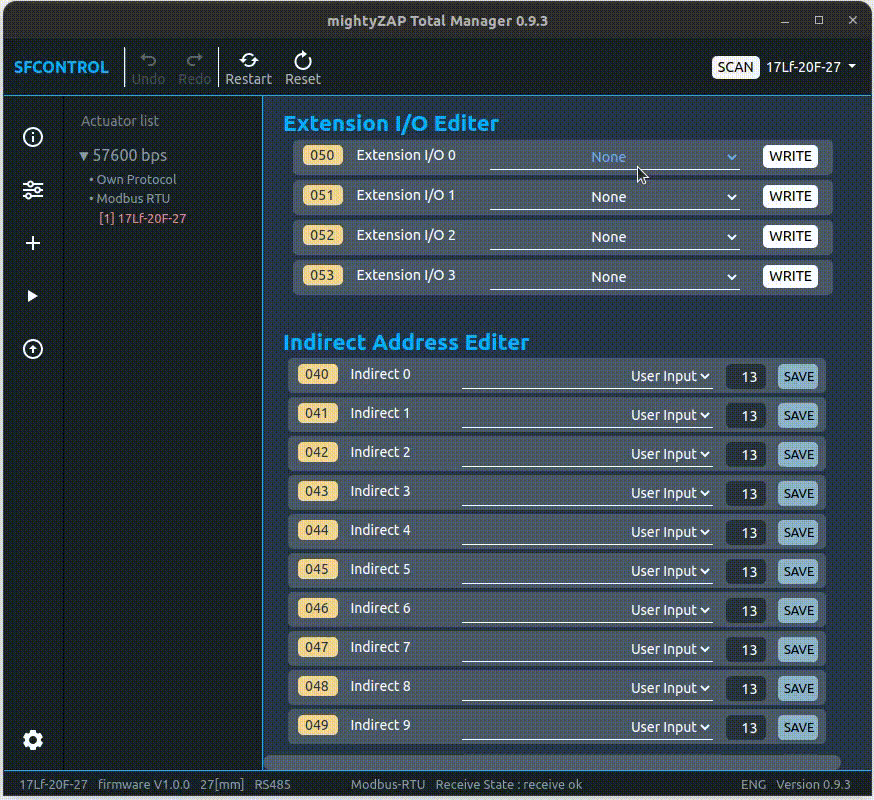Collapse the 57600 bps tree node
The width and height of the screenshot is (874, 800).
(x=85, y=156)
